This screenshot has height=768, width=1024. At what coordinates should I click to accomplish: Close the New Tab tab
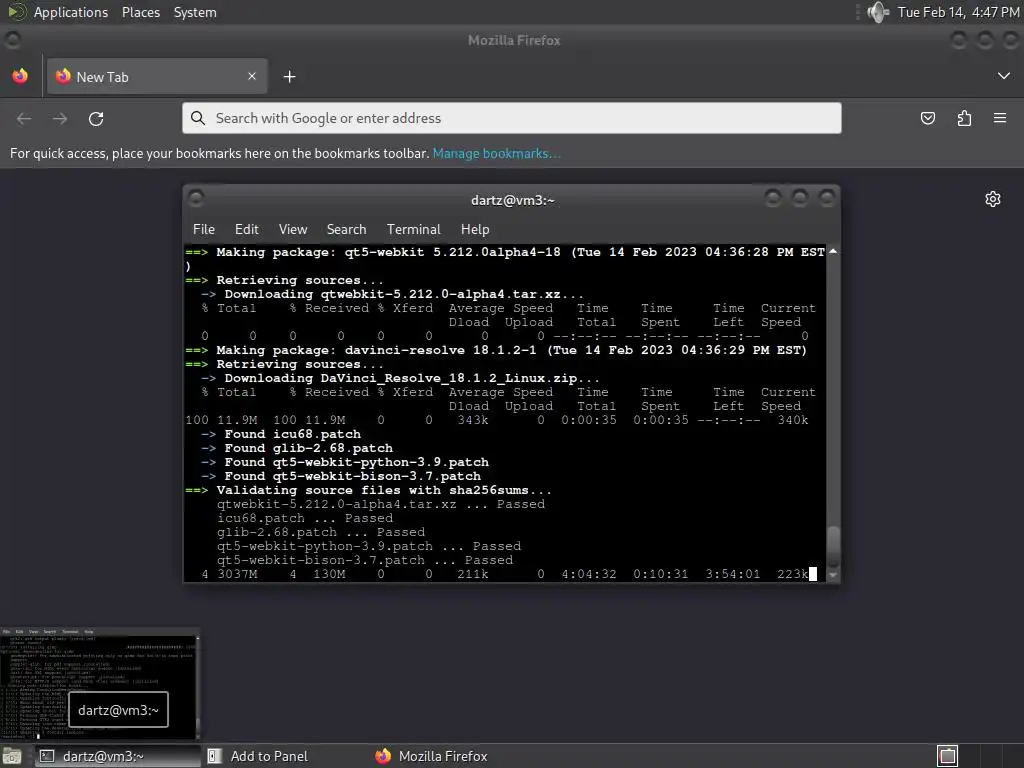252,76
